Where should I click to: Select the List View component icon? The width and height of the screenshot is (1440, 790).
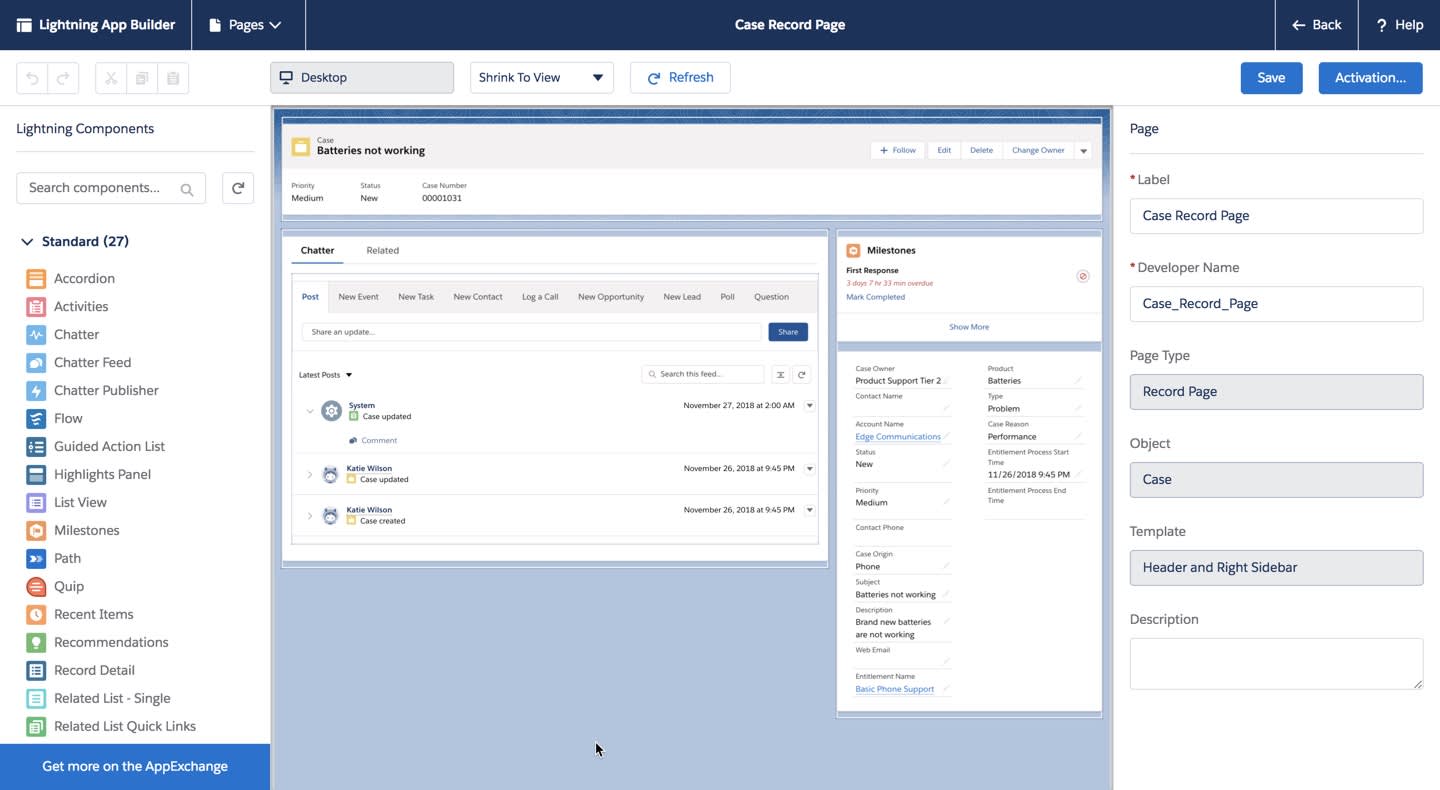36,503
